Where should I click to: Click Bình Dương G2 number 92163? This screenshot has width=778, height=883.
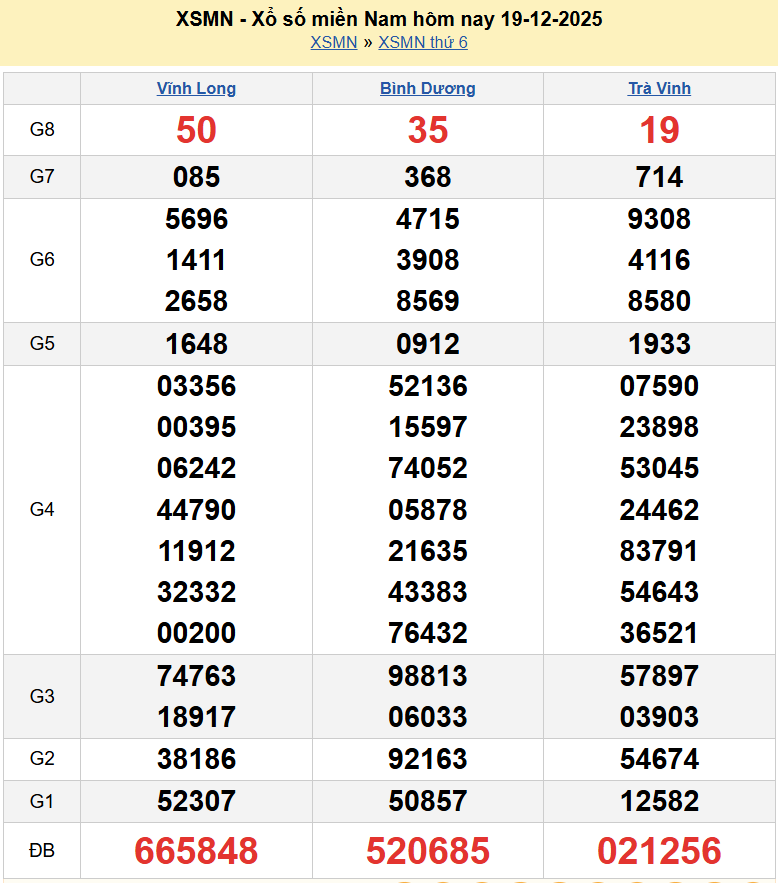[427, 759]
